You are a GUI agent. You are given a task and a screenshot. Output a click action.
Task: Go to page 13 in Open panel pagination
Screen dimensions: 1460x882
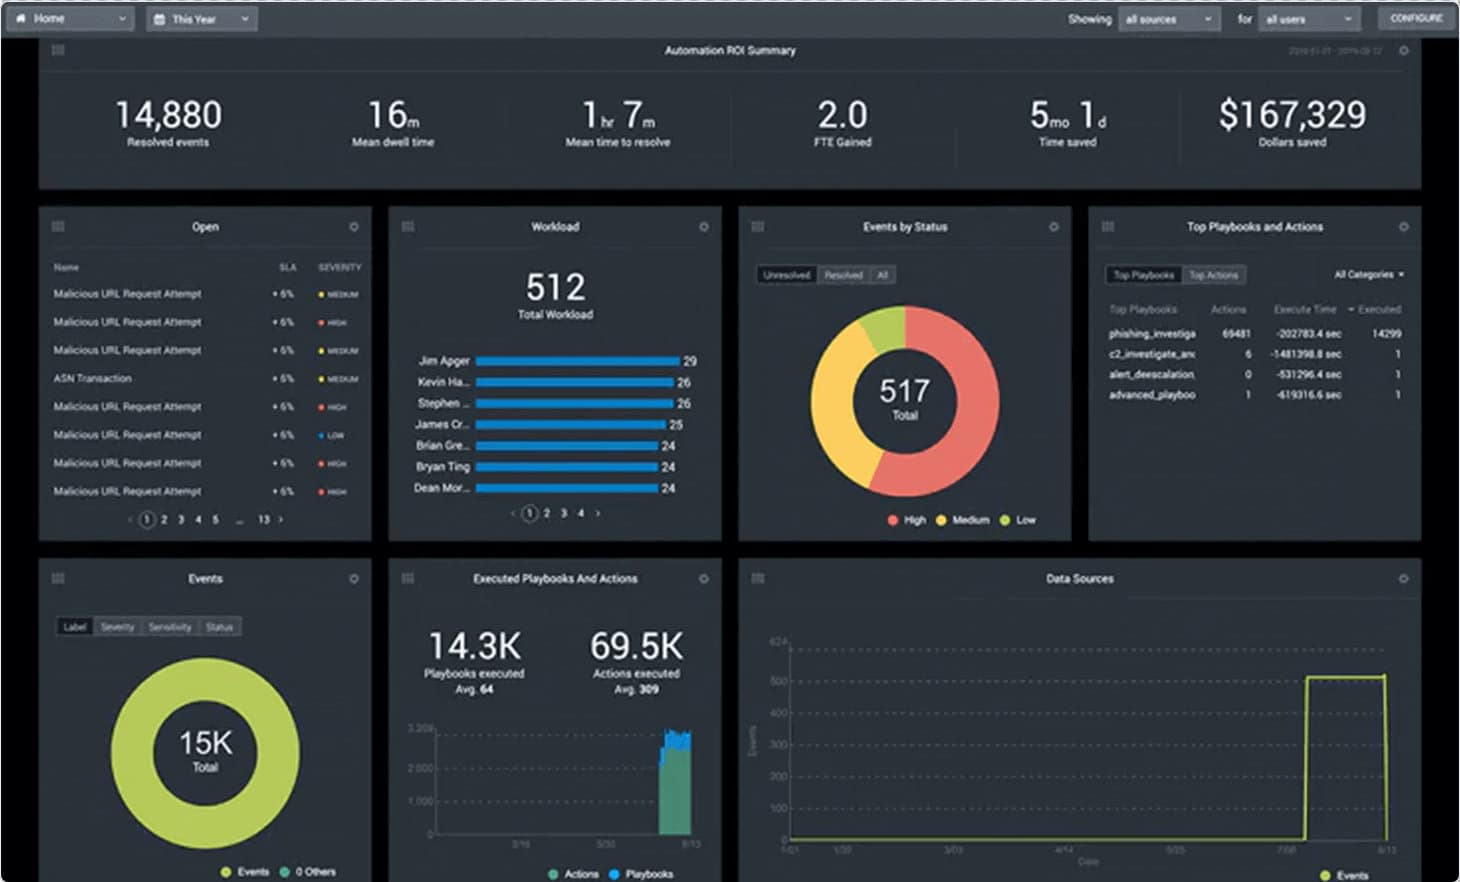[264, 520]
